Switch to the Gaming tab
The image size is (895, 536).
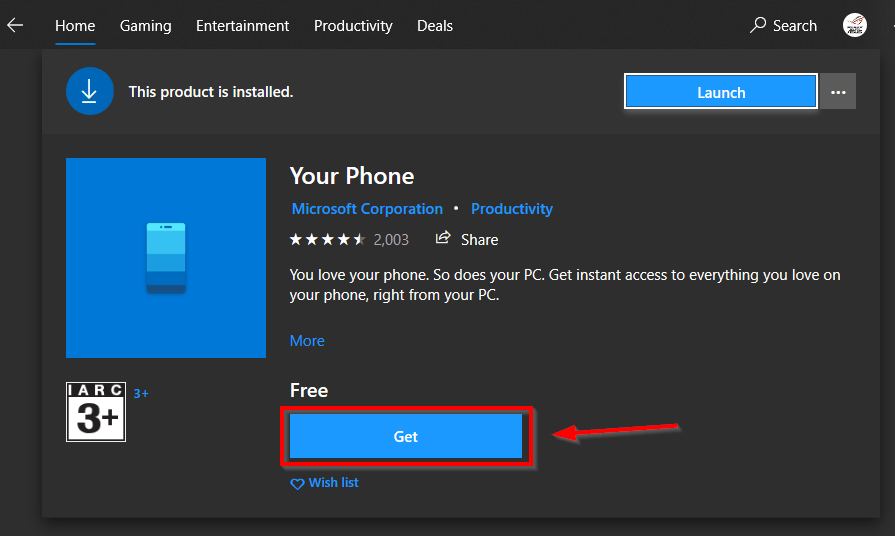pyautogui.click(x=146, y=26)
